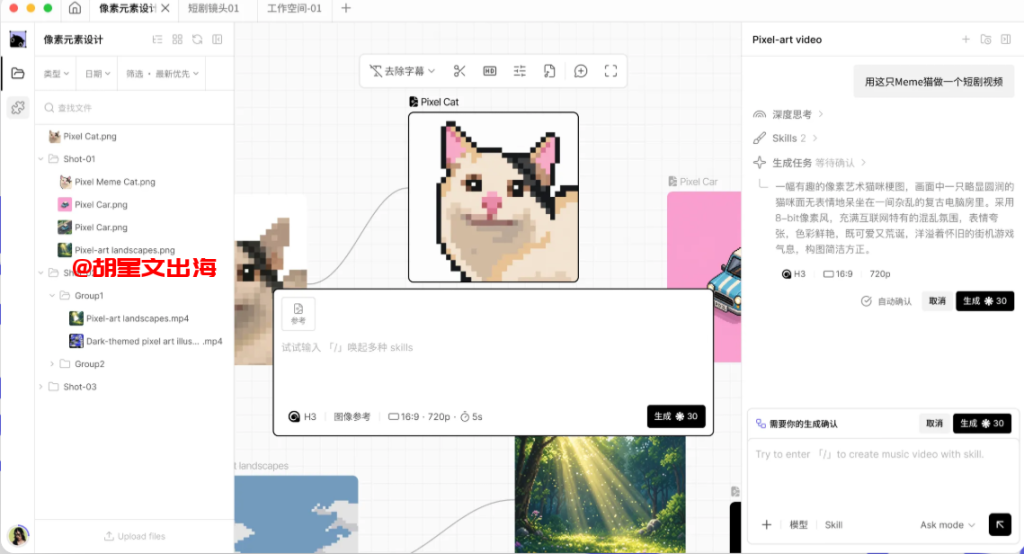This screenshot has width=1024, height=554.
Task: Close the 像素元素设计 tab
Action: coord(165,8)
